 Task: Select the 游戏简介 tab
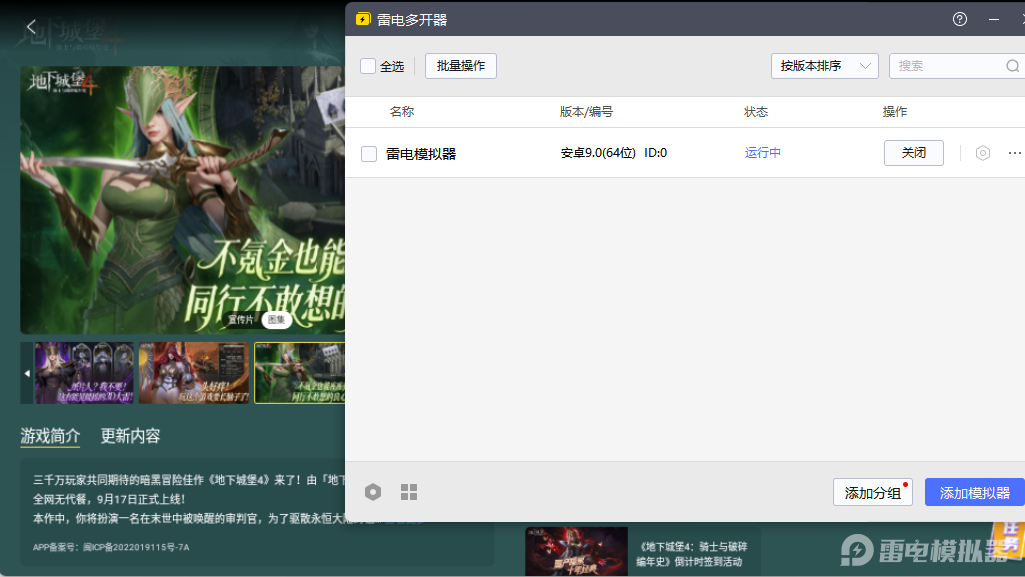(x=50, y=436)
